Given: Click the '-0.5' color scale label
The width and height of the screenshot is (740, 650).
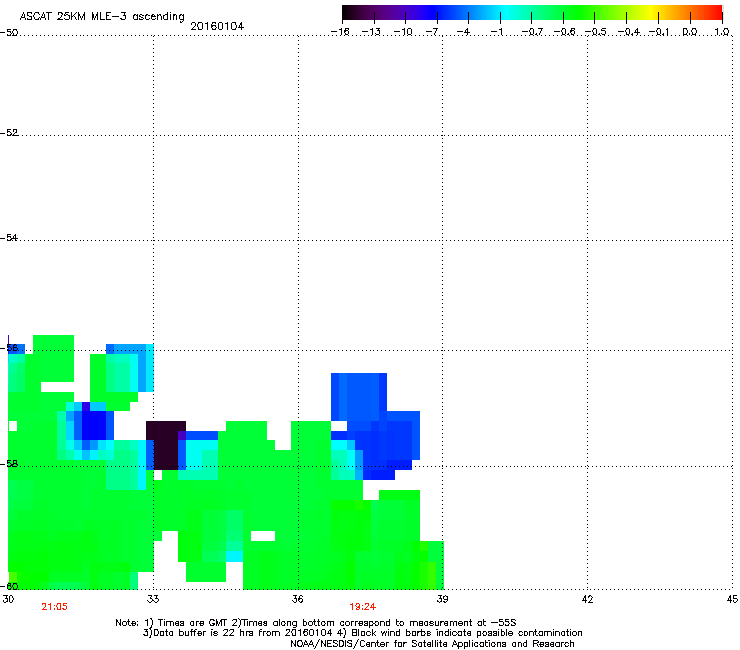Looking at the screenshot, I should tap(596, 32).
